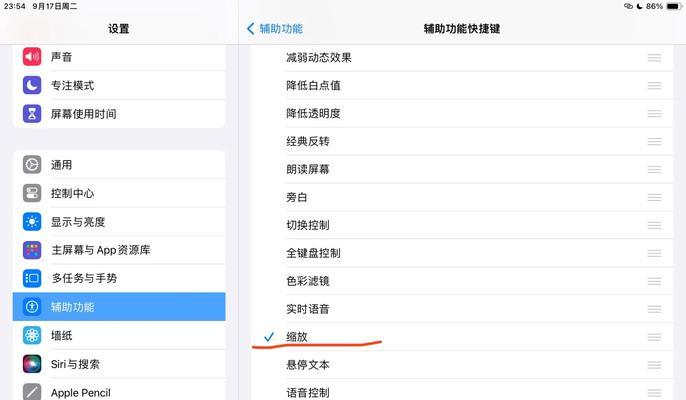The height and width of the screenshot is (400, 686).
Task: Click the reorder handle for 减弱动态效果
Action: [654, 57]
